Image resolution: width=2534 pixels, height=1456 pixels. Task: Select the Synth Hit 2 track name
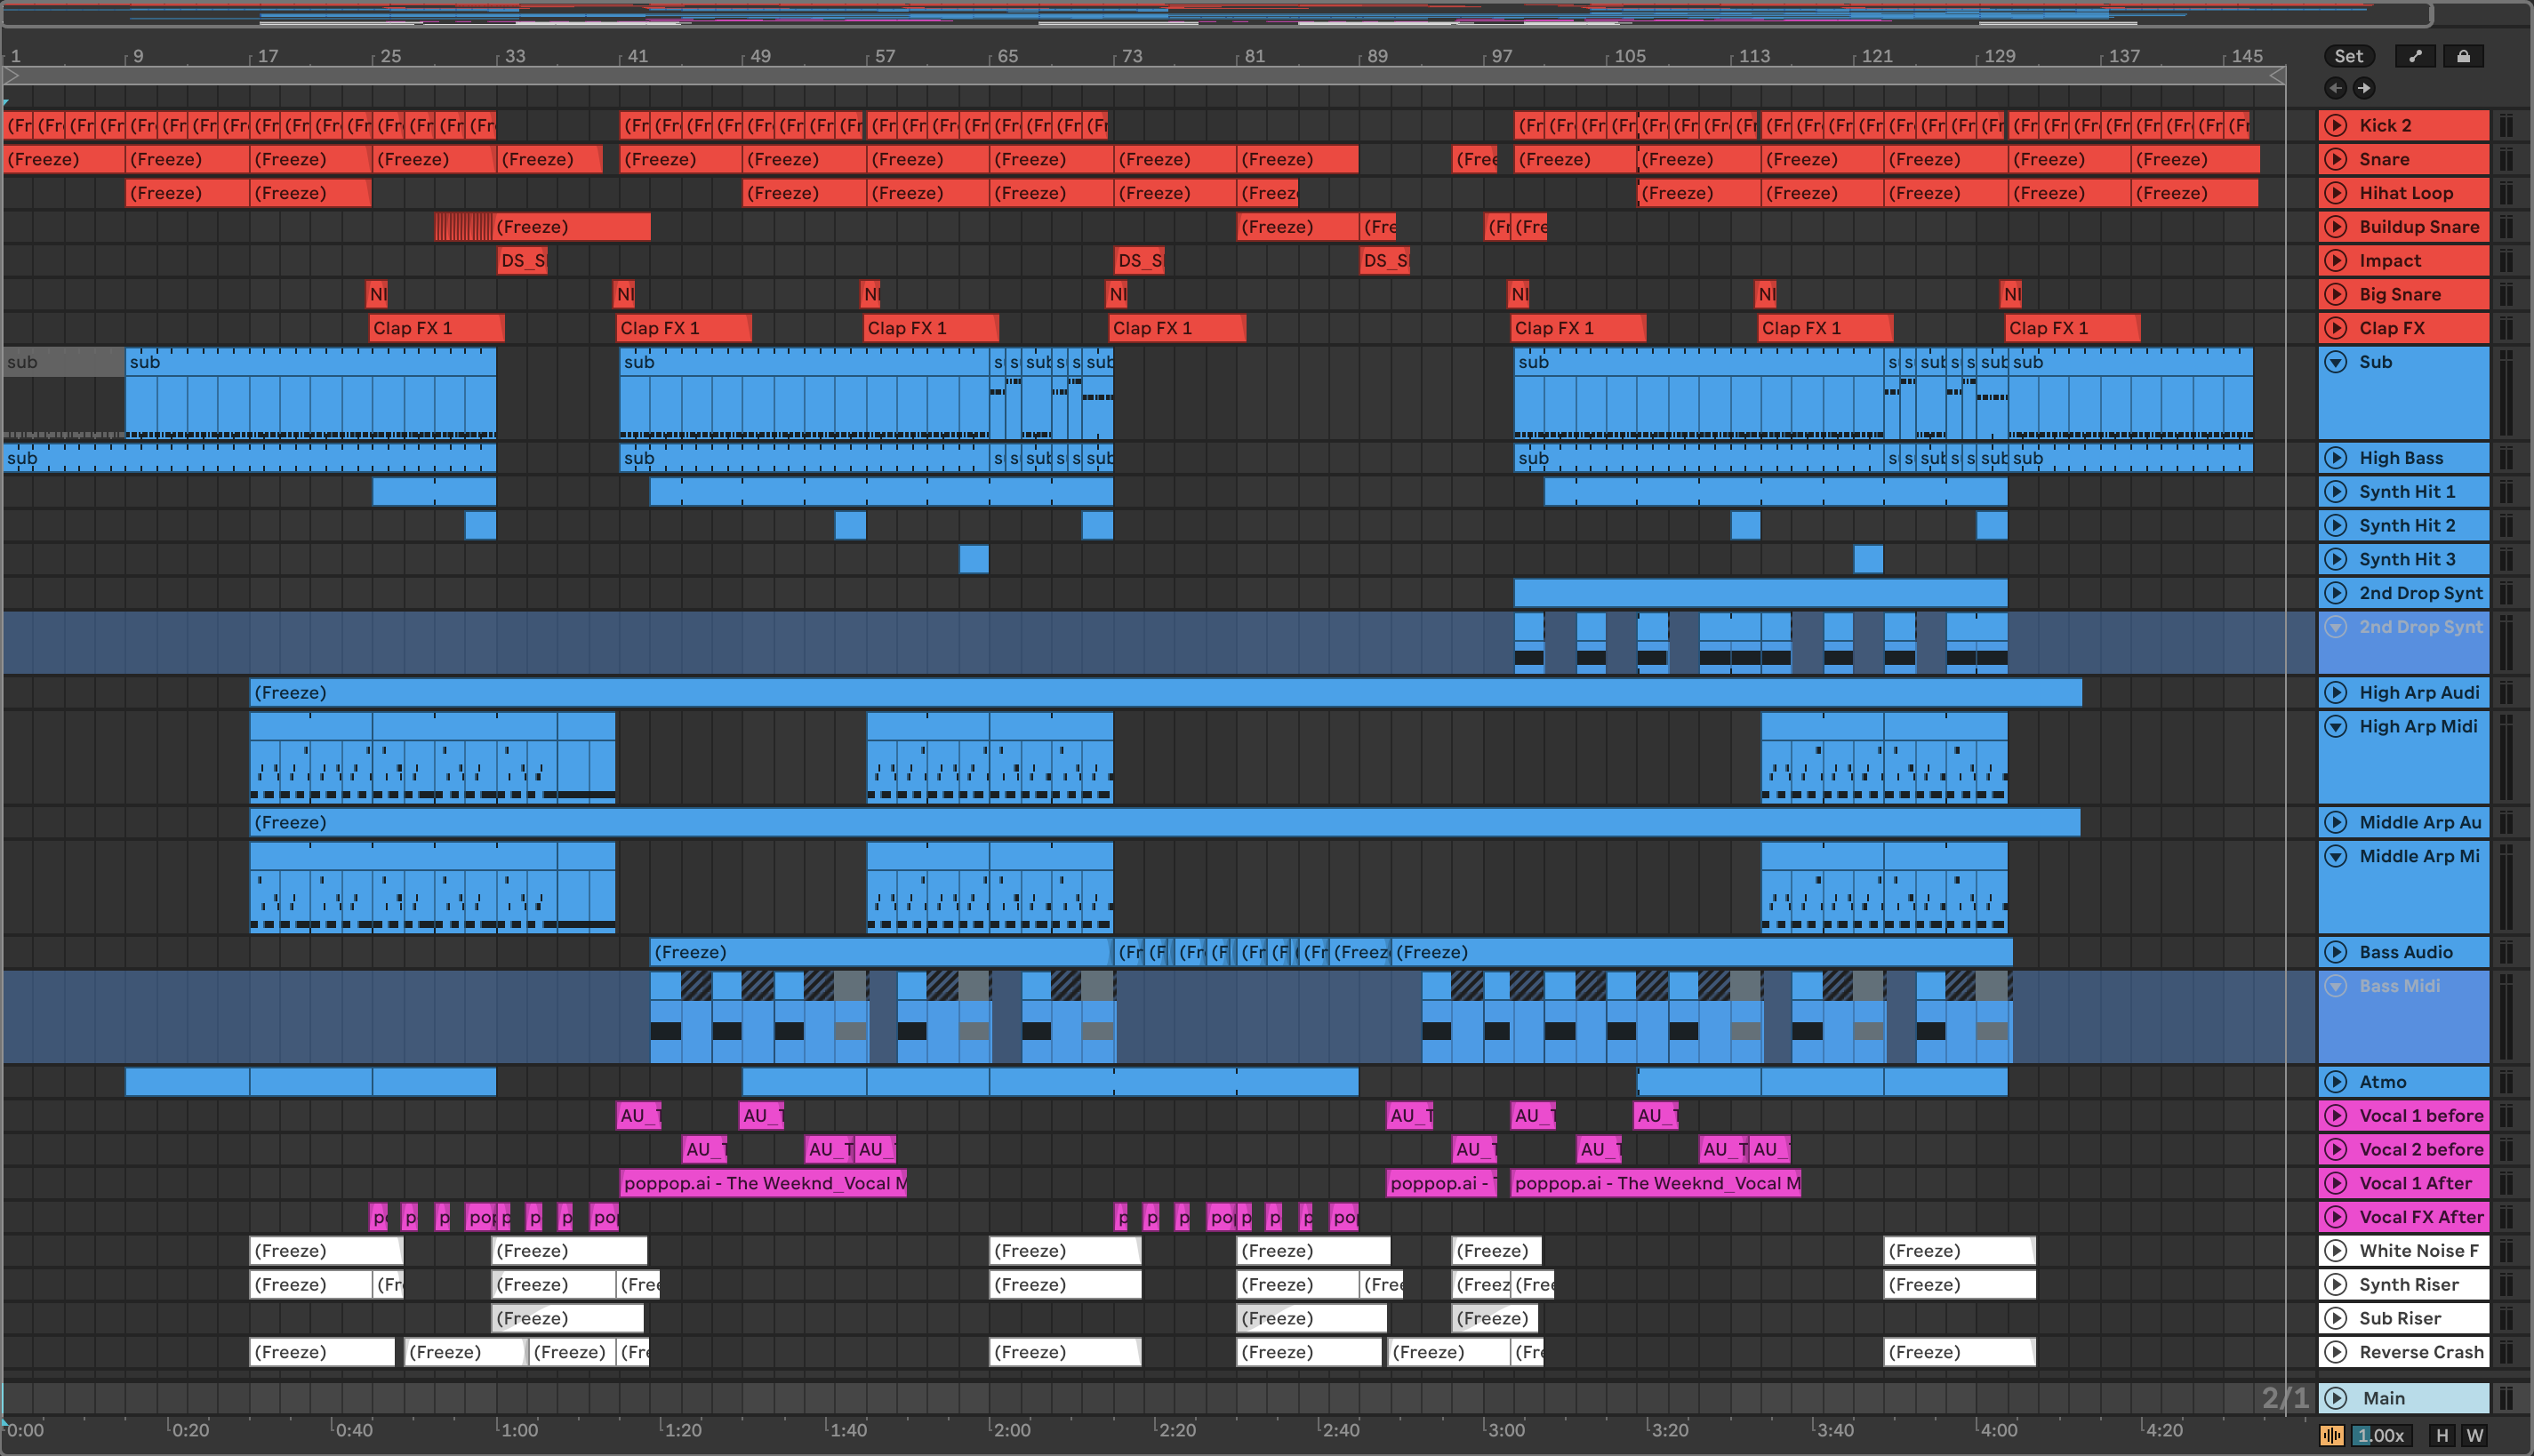click(x=2407, y=526)
